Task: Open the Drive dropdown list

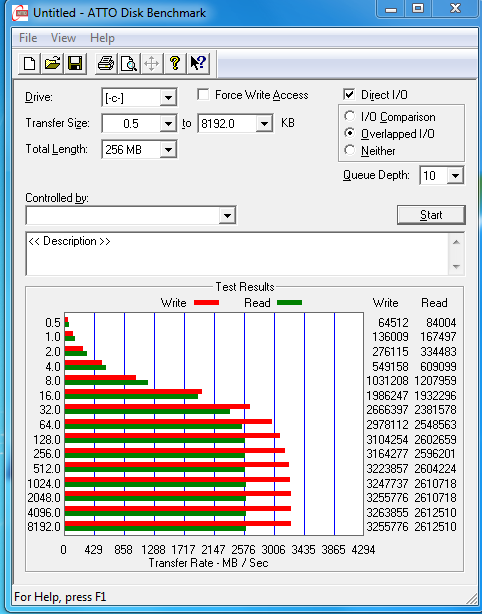Action: click(168, 98)
